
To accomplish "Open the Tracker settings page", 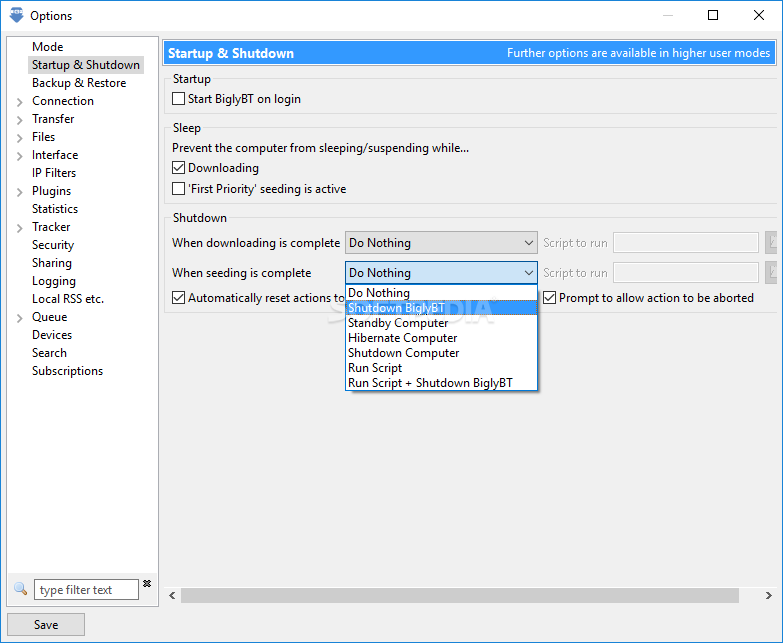I will (x=51, y=227).
